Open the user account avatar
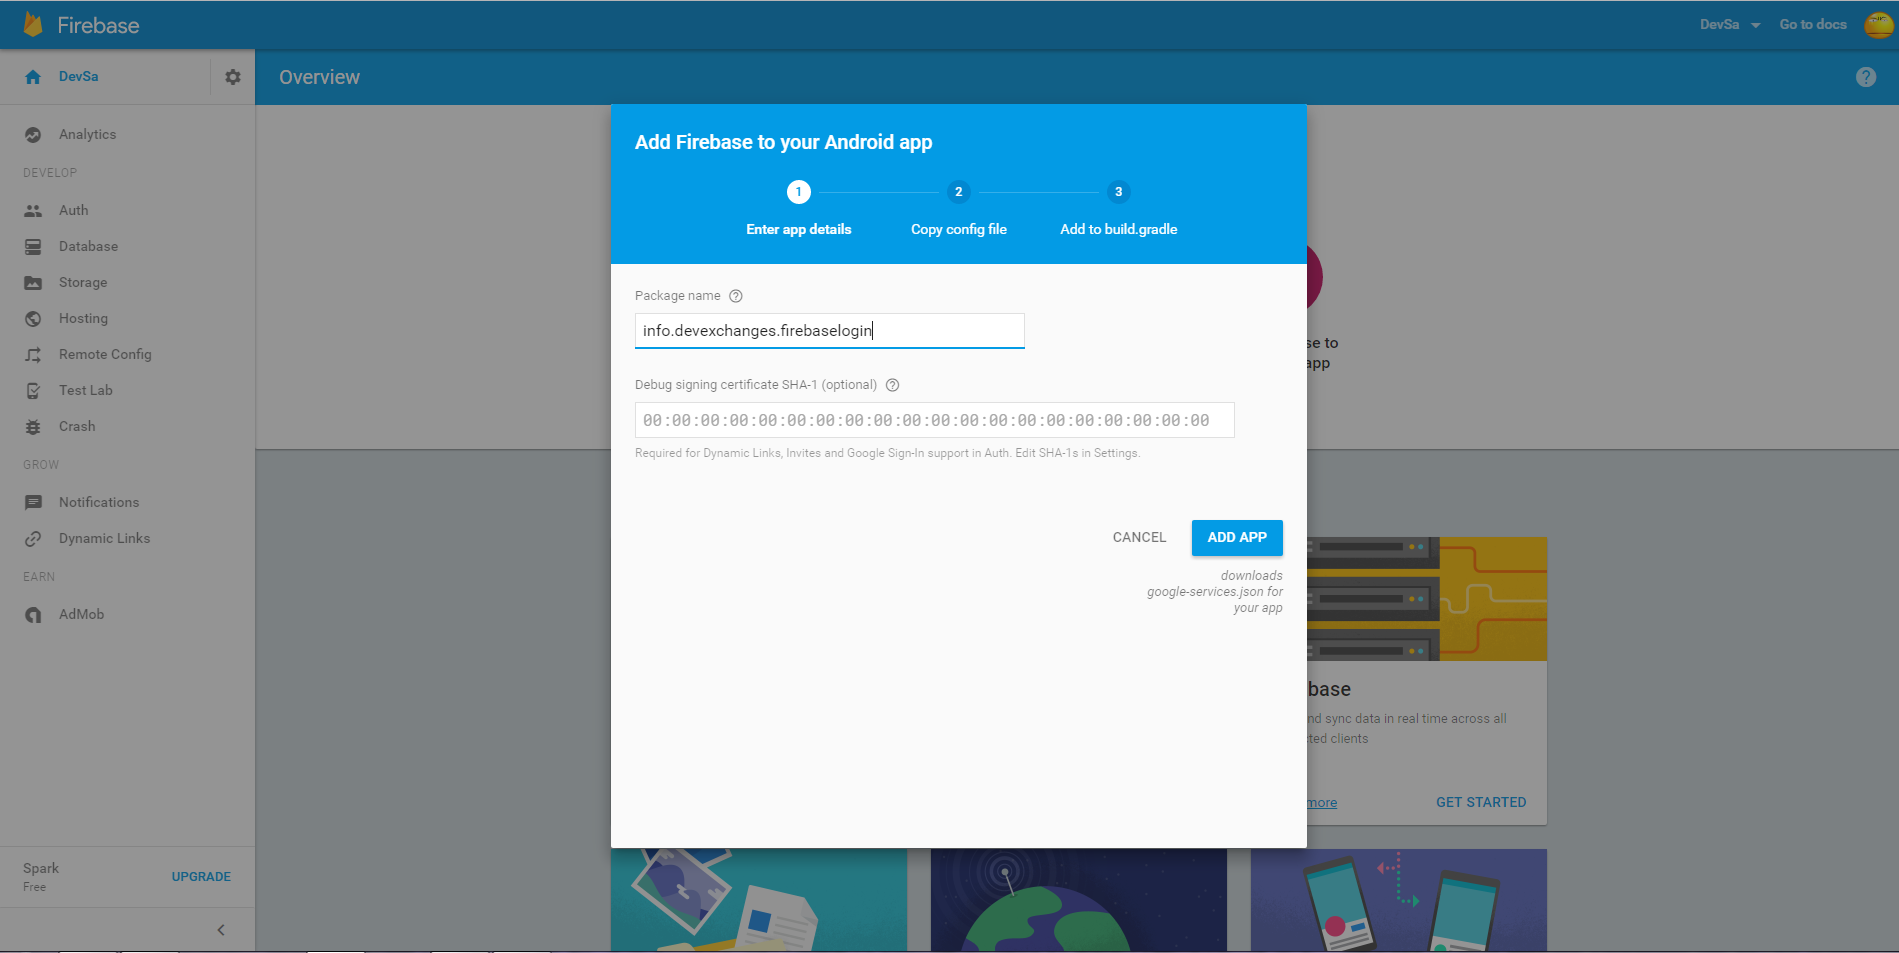The height and width of the screenshot is (953, 1899). [x=1879, y=25]
